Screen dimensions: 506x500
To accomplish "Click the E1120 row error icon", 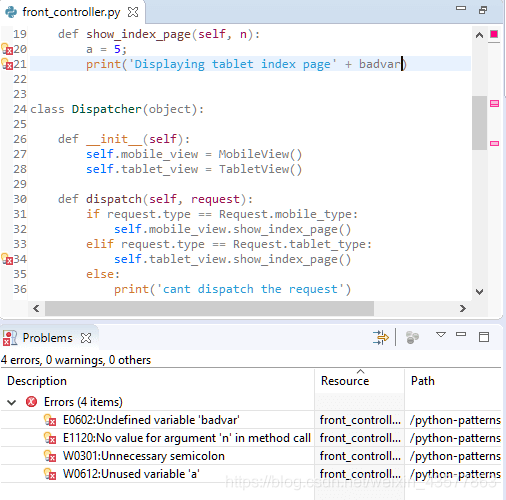I will tap(50, 438).
